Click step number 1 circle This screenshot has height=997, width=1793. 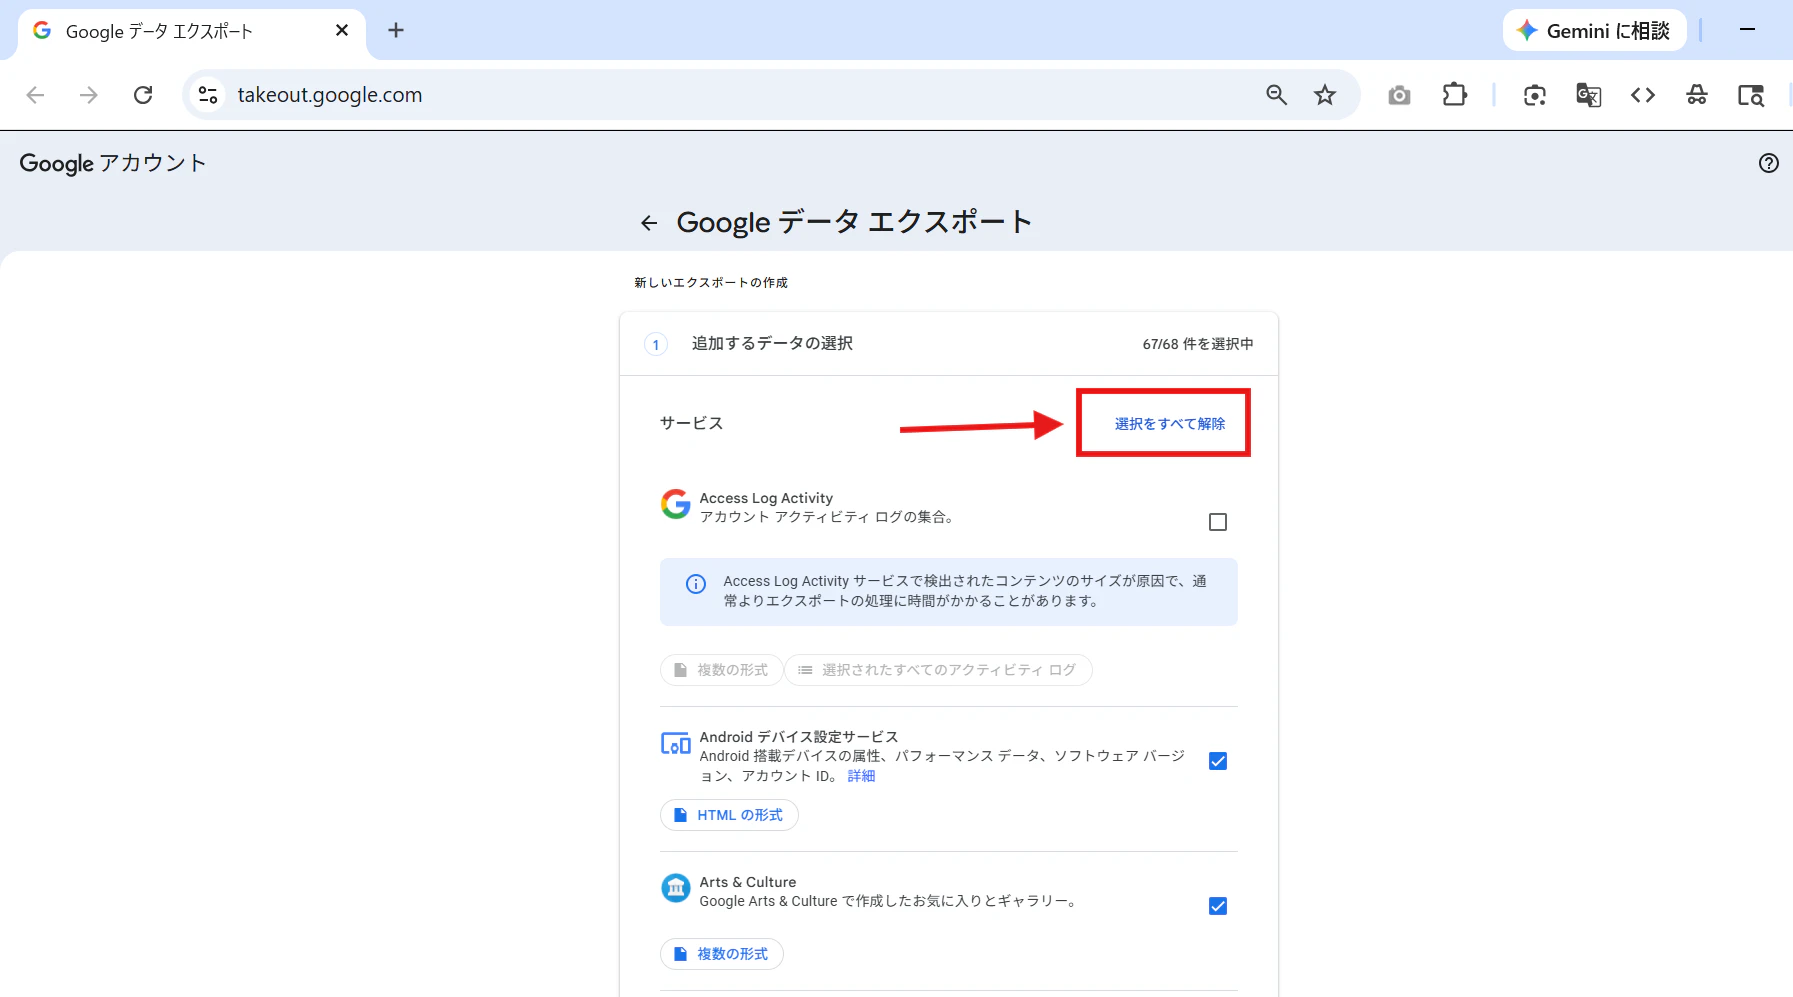tap(656, 345)
